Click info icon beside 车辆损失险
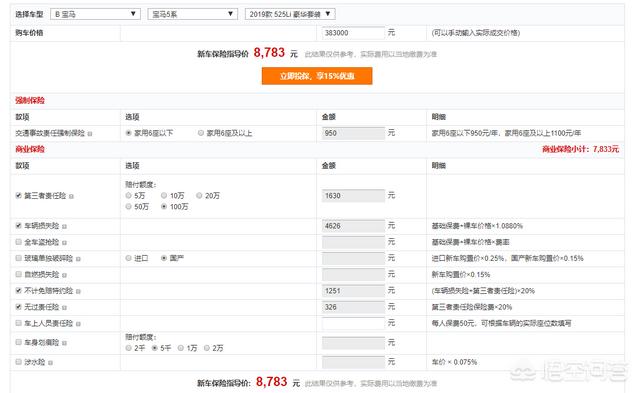The width and height of the screenshot is (640, 393). tap(64, 226)
